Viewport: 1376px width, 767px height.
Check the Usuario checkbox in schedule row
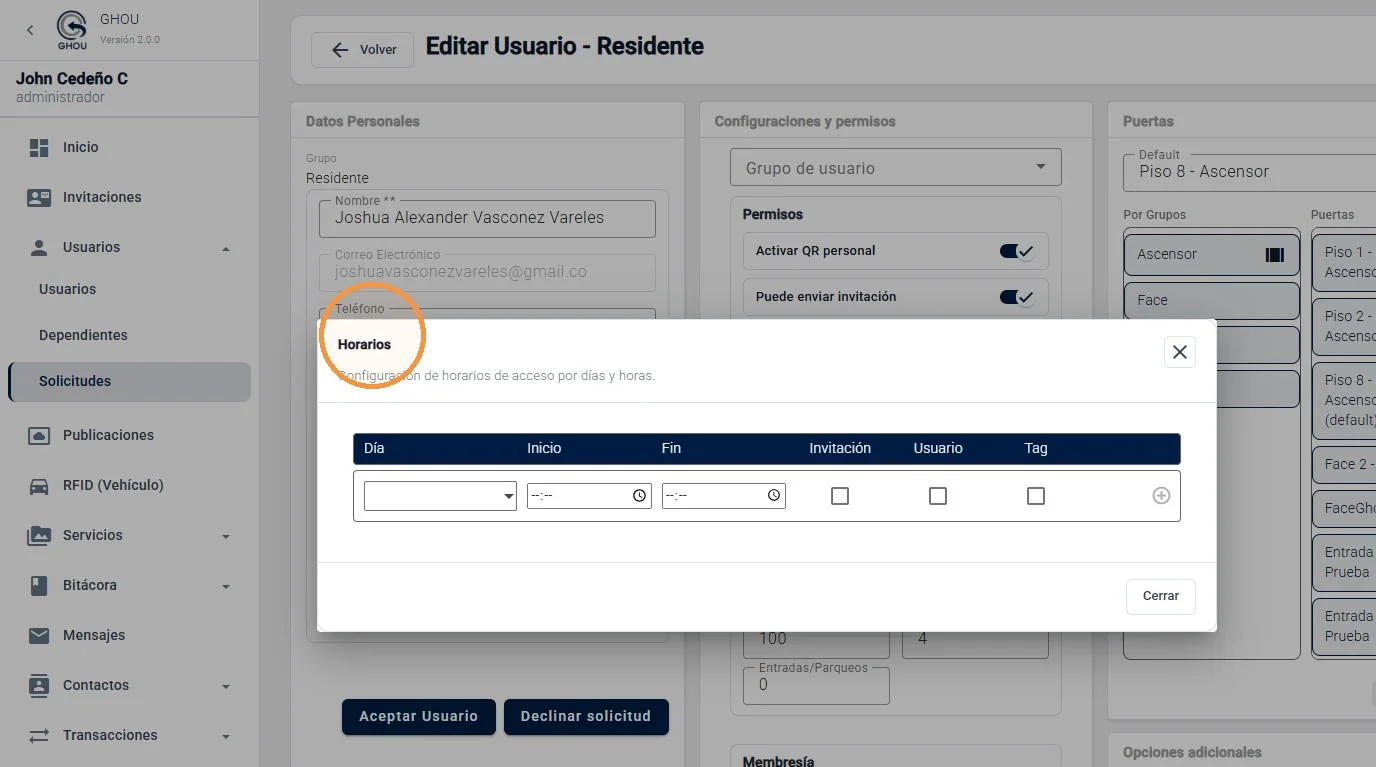pyautogui.click(x=938, y=496)
